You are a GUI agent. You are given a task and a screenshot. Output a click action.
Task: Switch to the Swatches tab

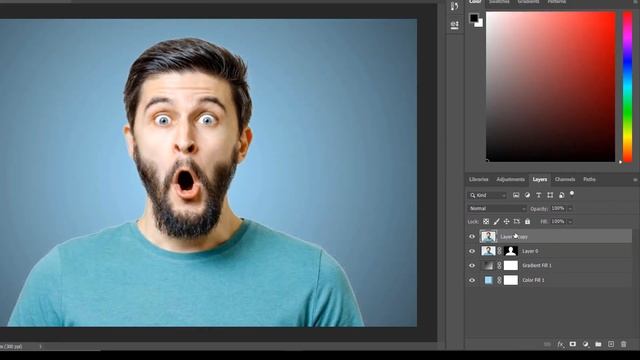(x=499, y=2)
